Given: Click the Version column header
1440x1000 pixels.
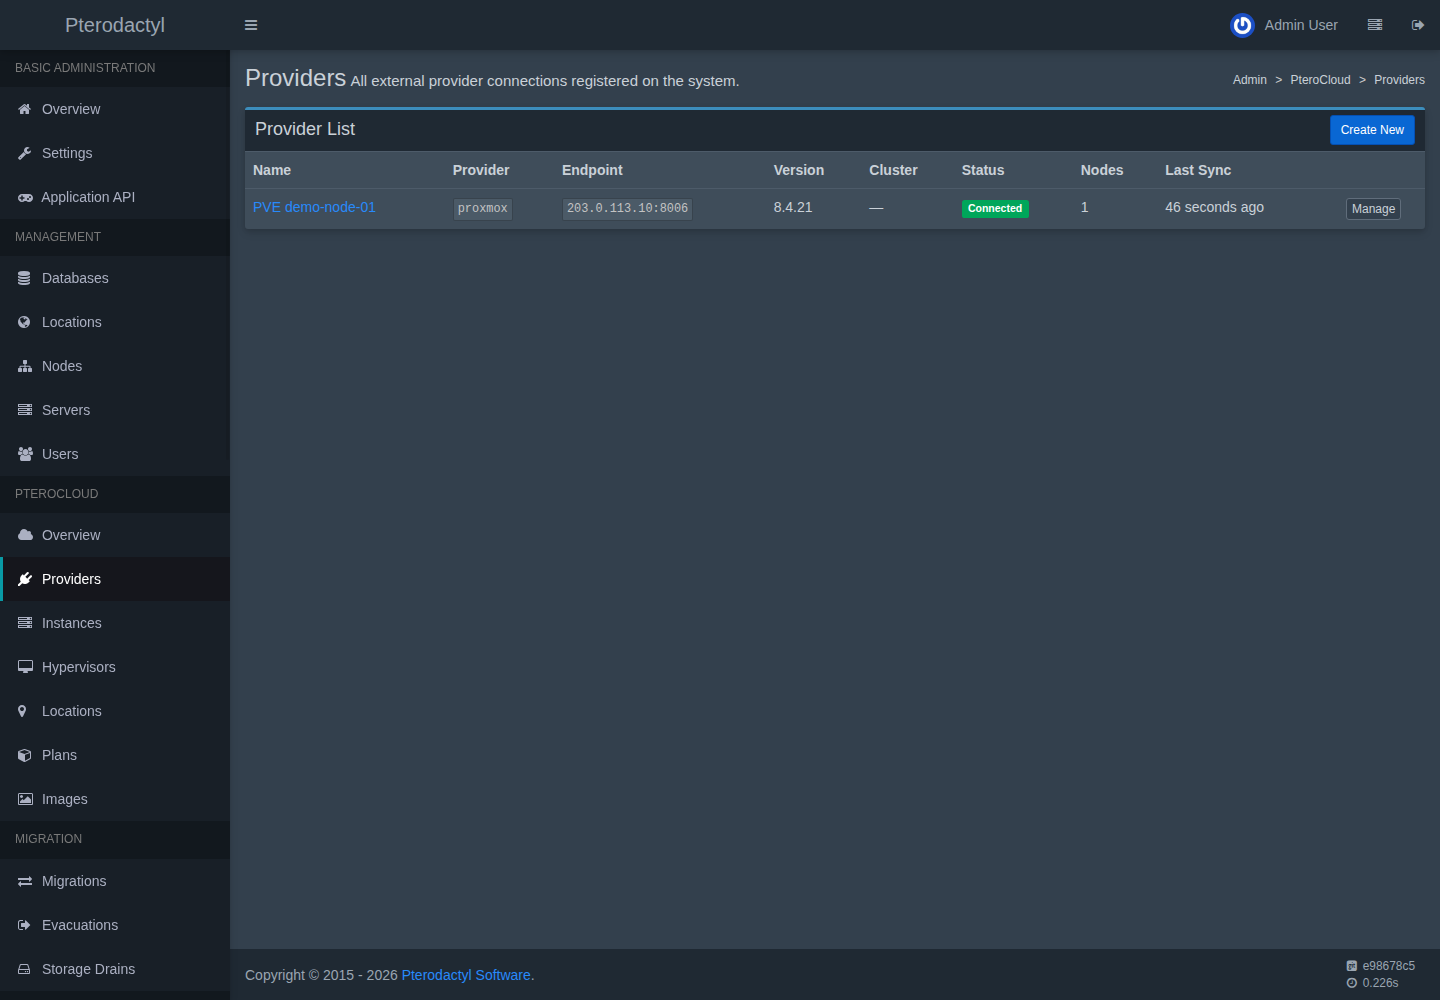Looking at the screenshot, I should 799,170.
